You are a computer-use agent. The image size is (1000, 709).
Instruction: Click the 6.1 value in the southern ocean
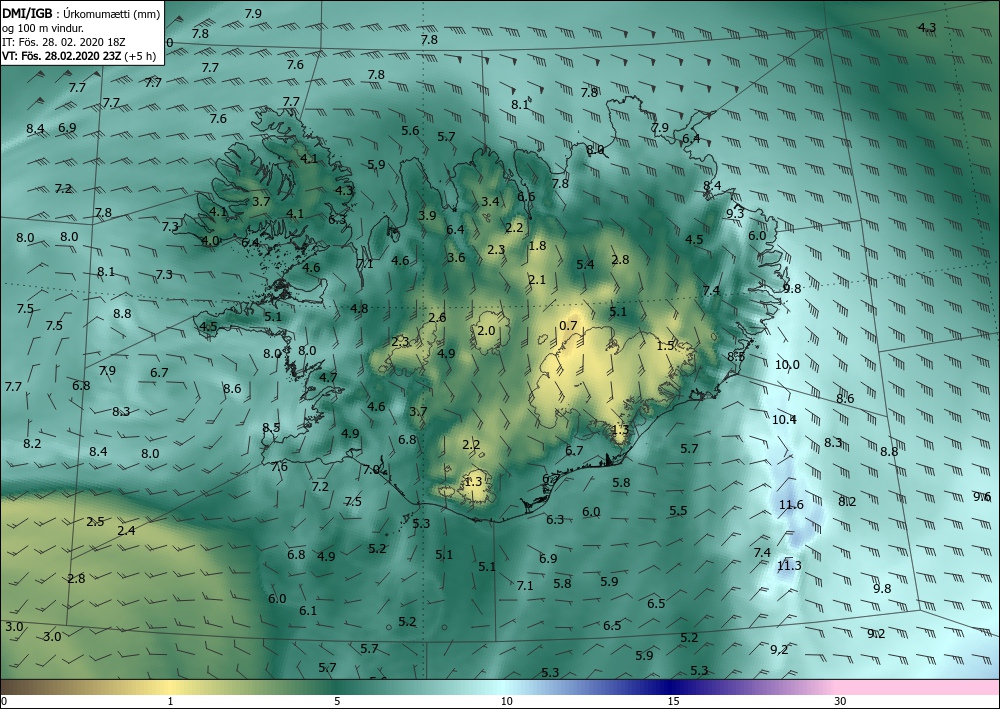[308, 610]
